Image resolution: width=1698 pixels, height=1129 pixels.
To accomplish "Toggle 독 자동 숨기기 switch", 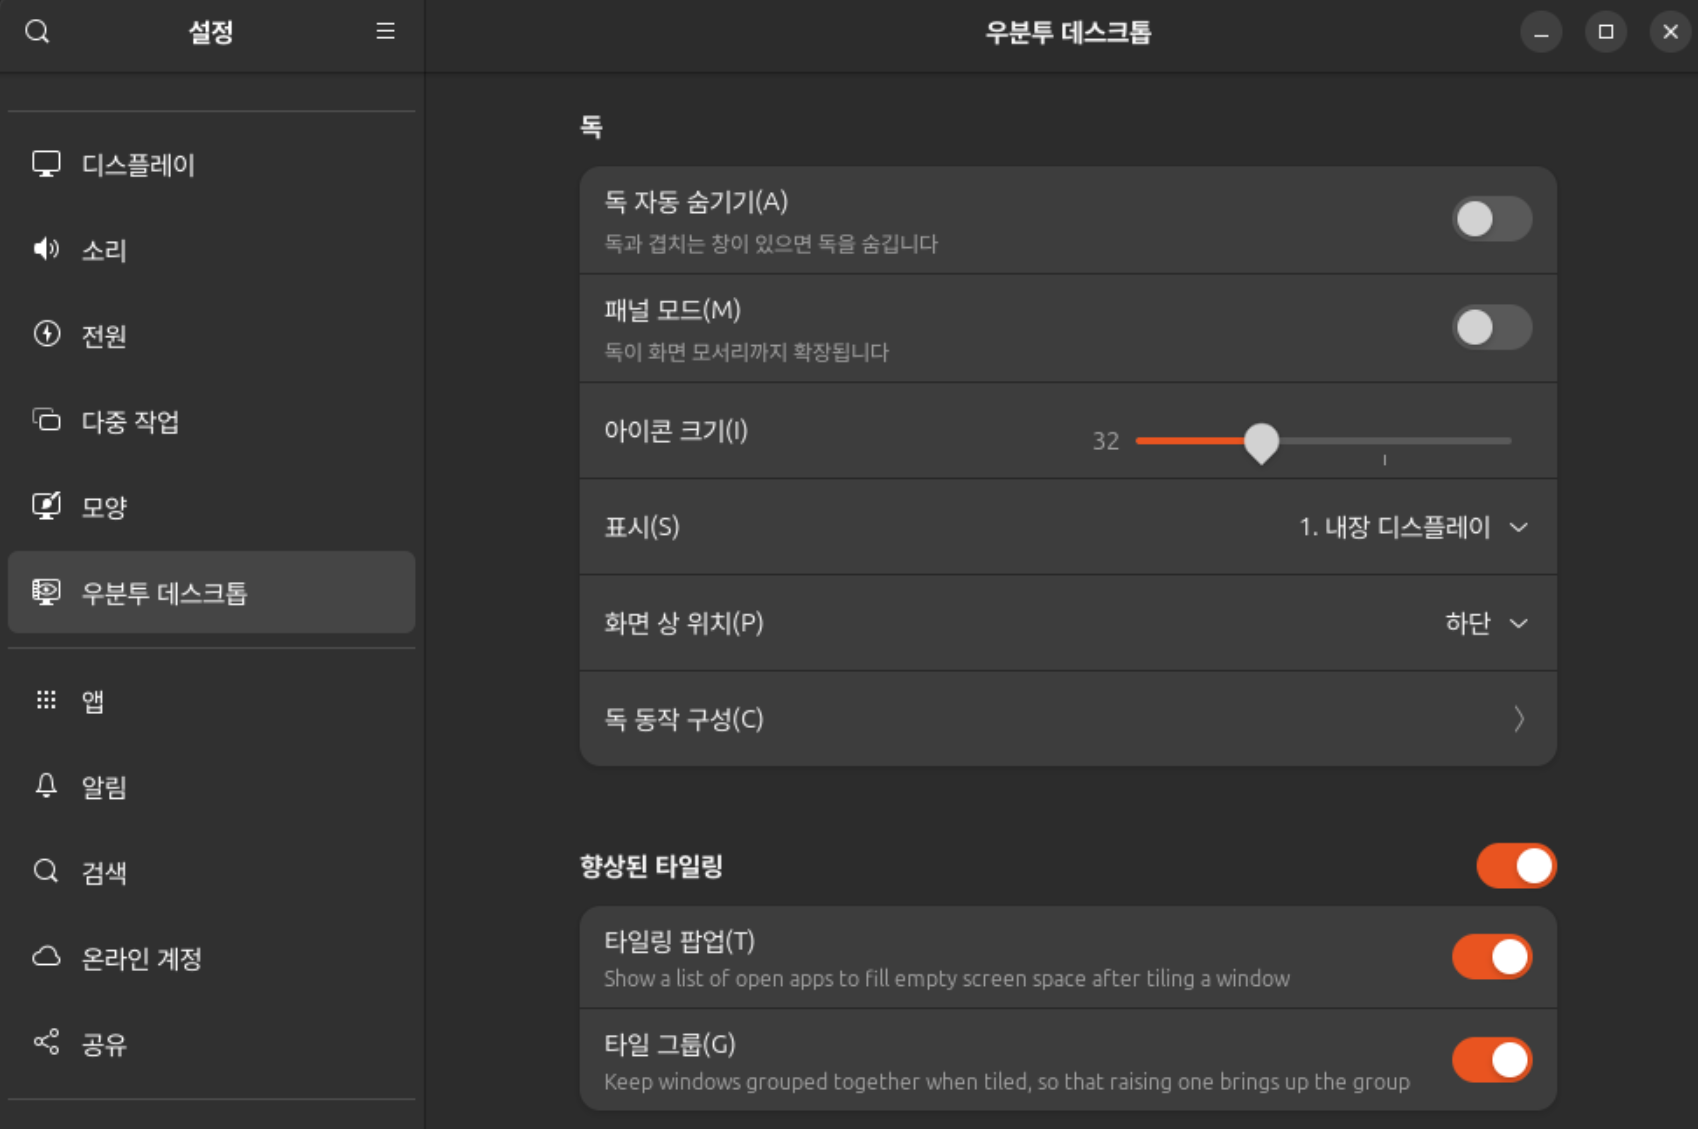I will tap(1491, 219).
